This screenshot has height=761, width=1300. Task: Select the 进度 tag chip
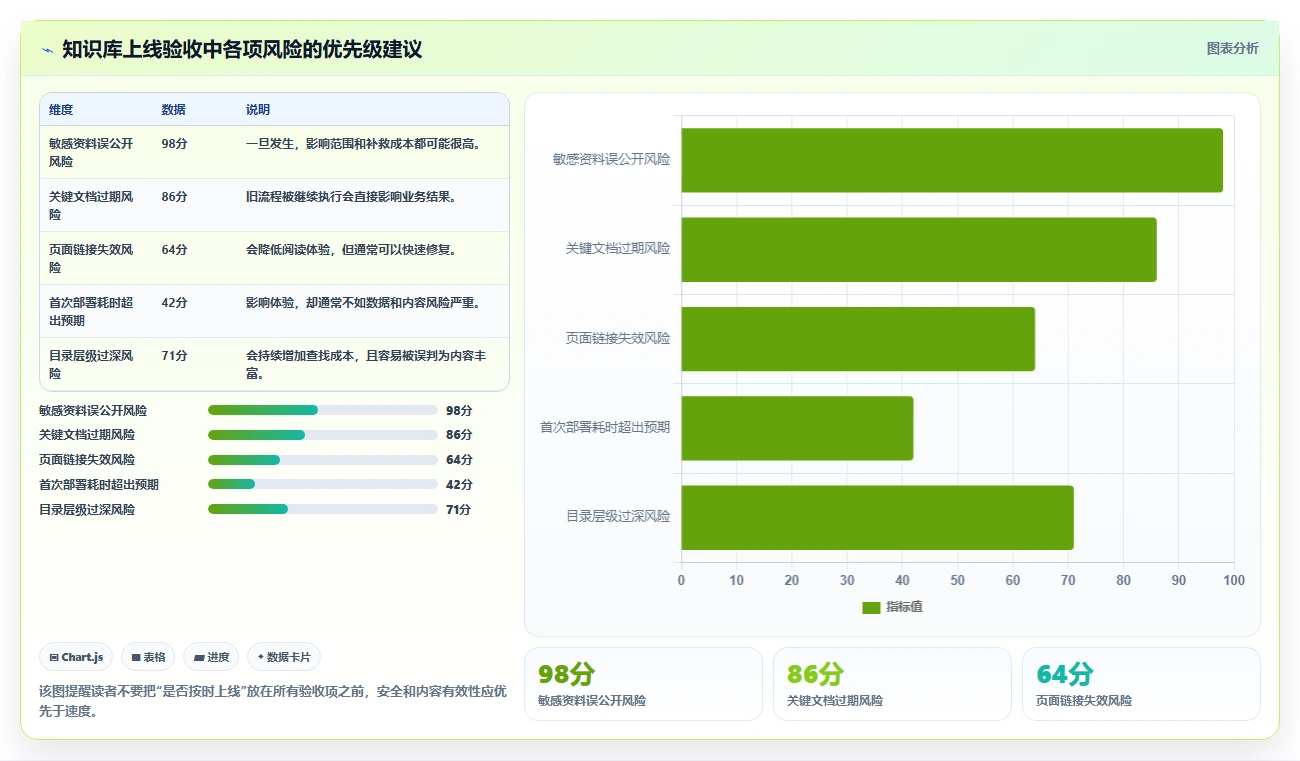coord(211,657)
